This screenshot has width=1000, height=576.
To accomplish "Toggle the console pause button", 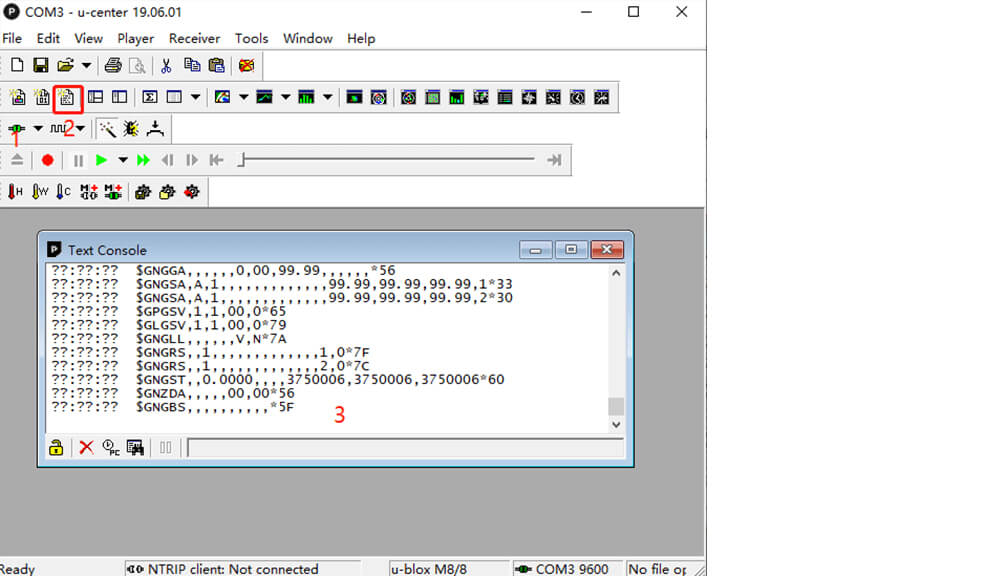I will 166,447.
